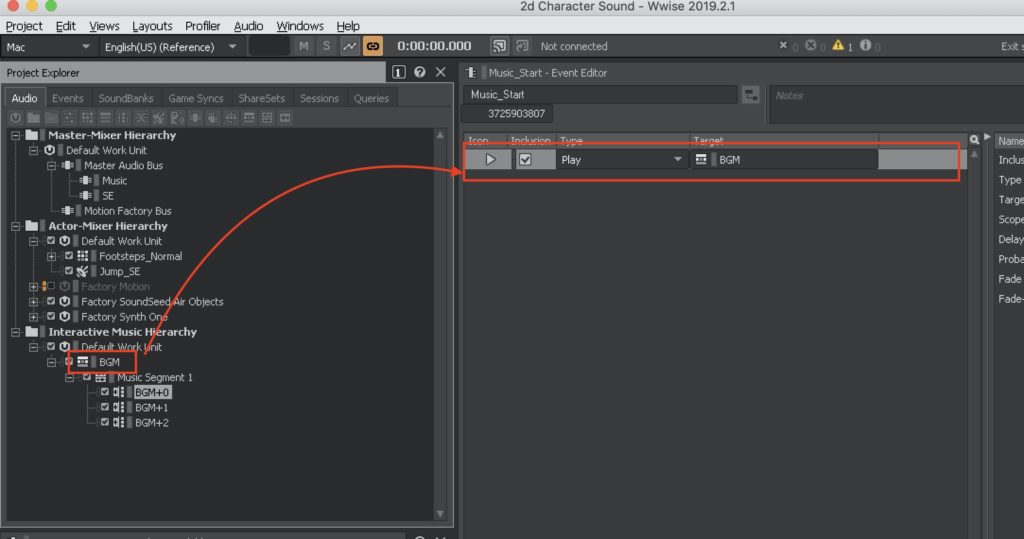Collapse the Master Audio Bus node
This screenshot has width=1024, height=539.
[52, 165]
